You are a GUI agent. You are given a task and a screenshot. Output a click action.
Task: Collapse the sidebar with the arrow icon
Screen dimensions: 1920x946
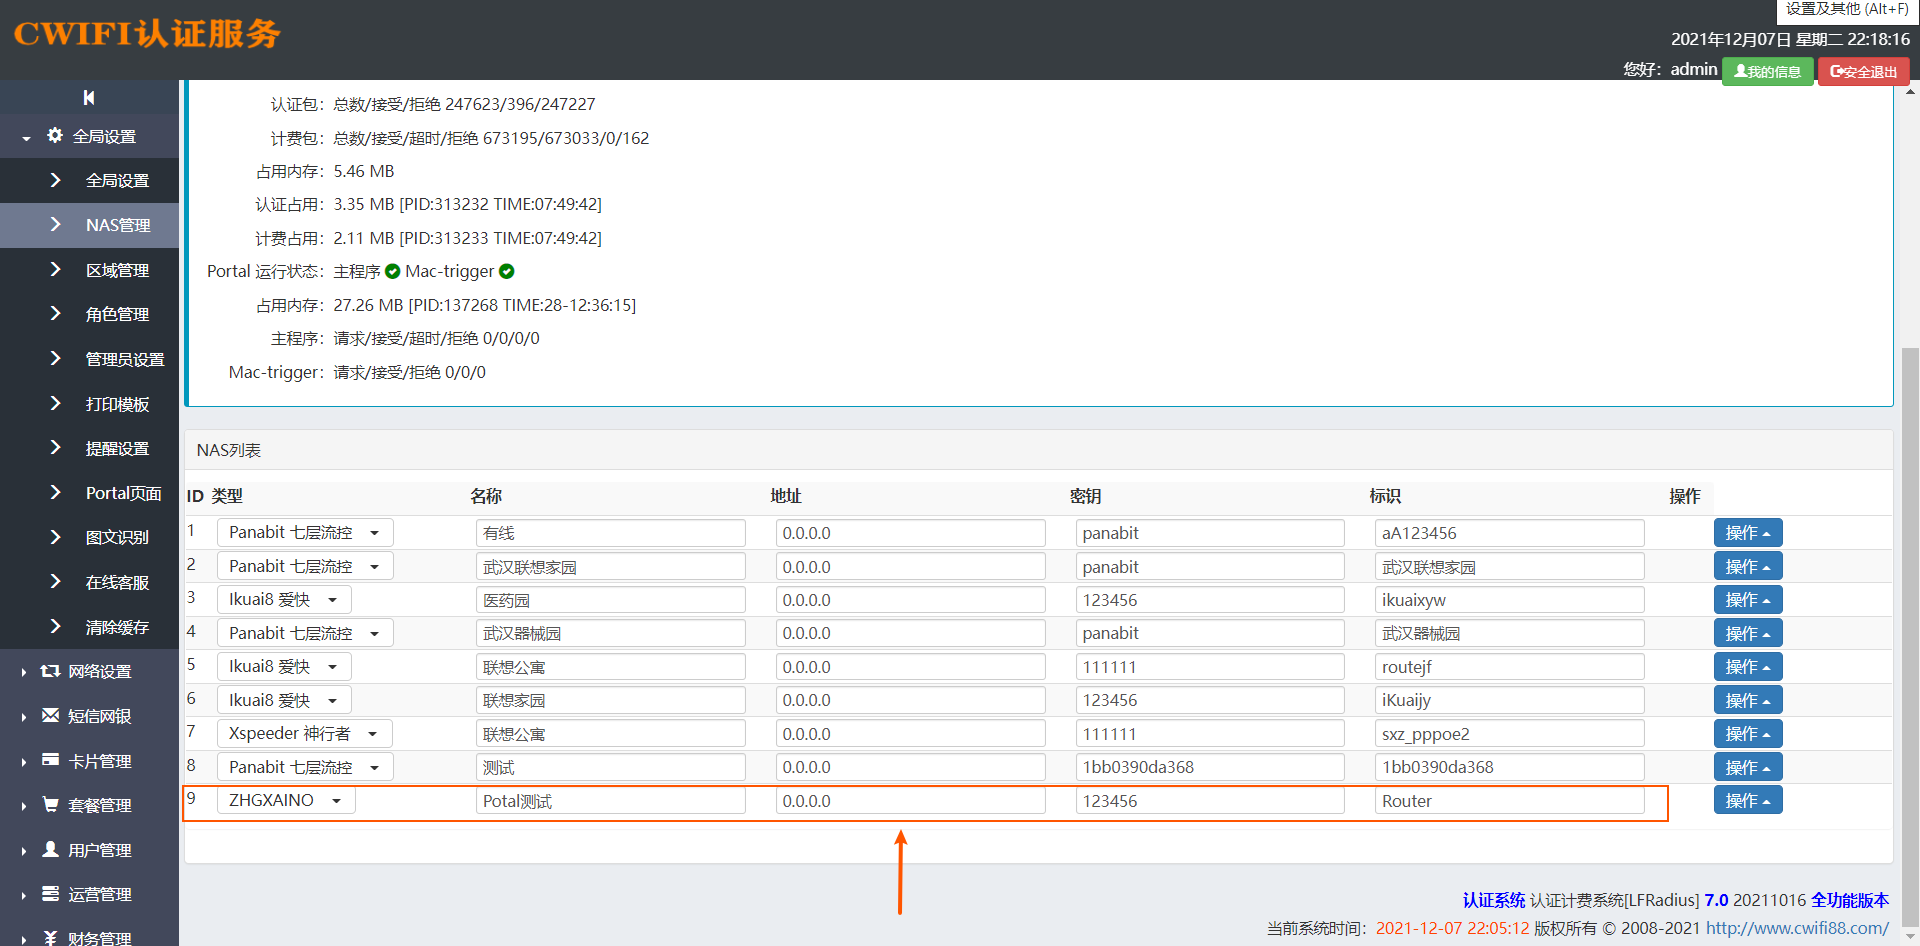[x=89, y=98]
